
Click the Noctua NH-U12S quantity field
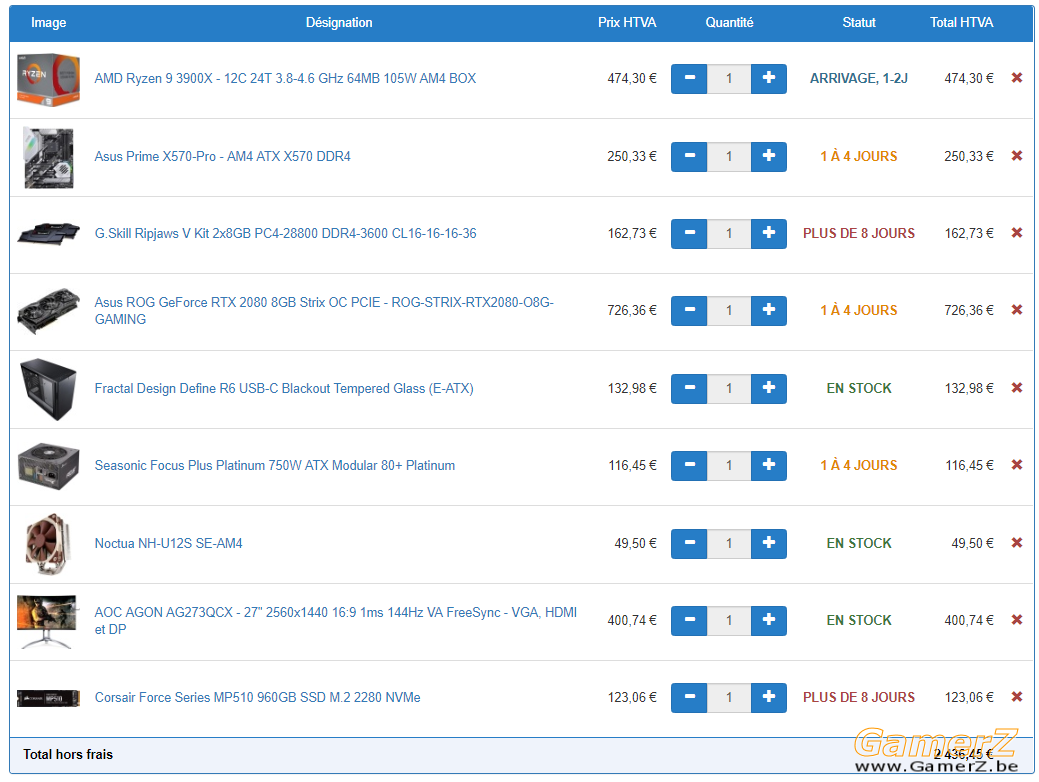coord(729,543)
